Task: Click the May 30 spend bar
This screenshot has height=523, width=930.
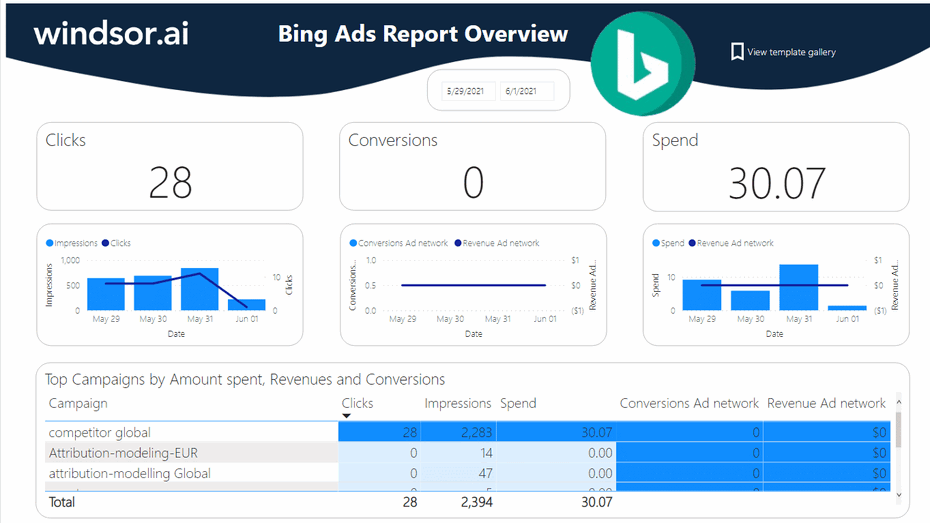Action: pos(750,300)
